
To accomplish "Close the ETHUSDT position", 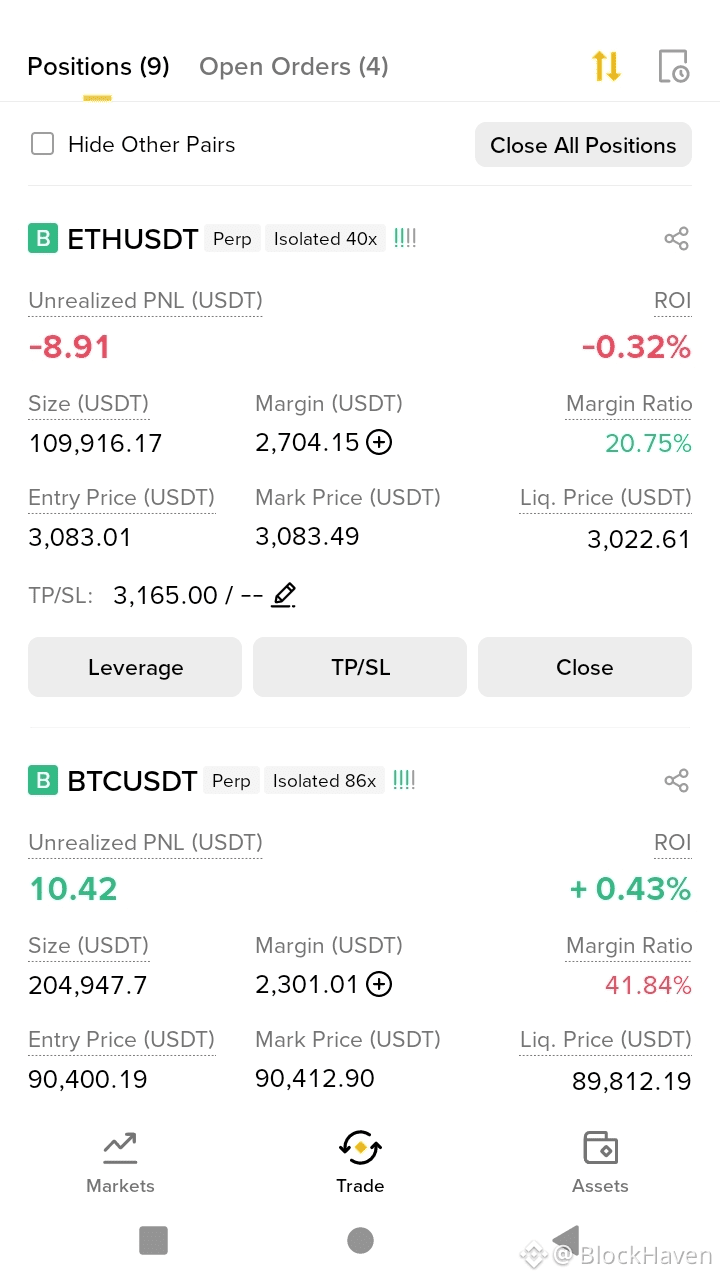I will (585, 667).
